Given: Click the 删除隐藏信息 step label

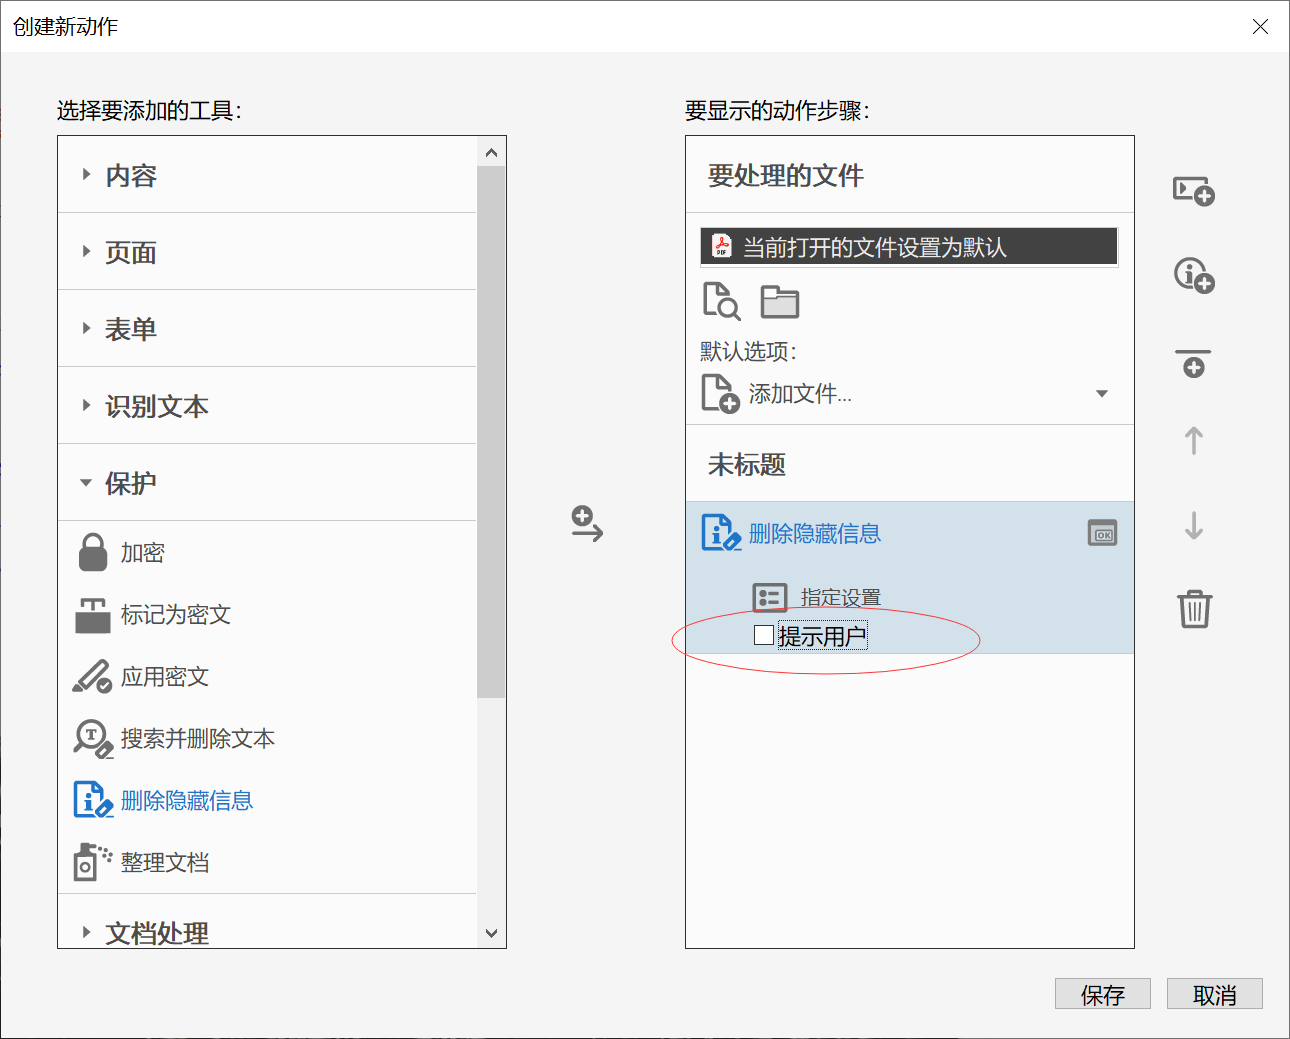Looking at the screenshot, I should 815,534.
